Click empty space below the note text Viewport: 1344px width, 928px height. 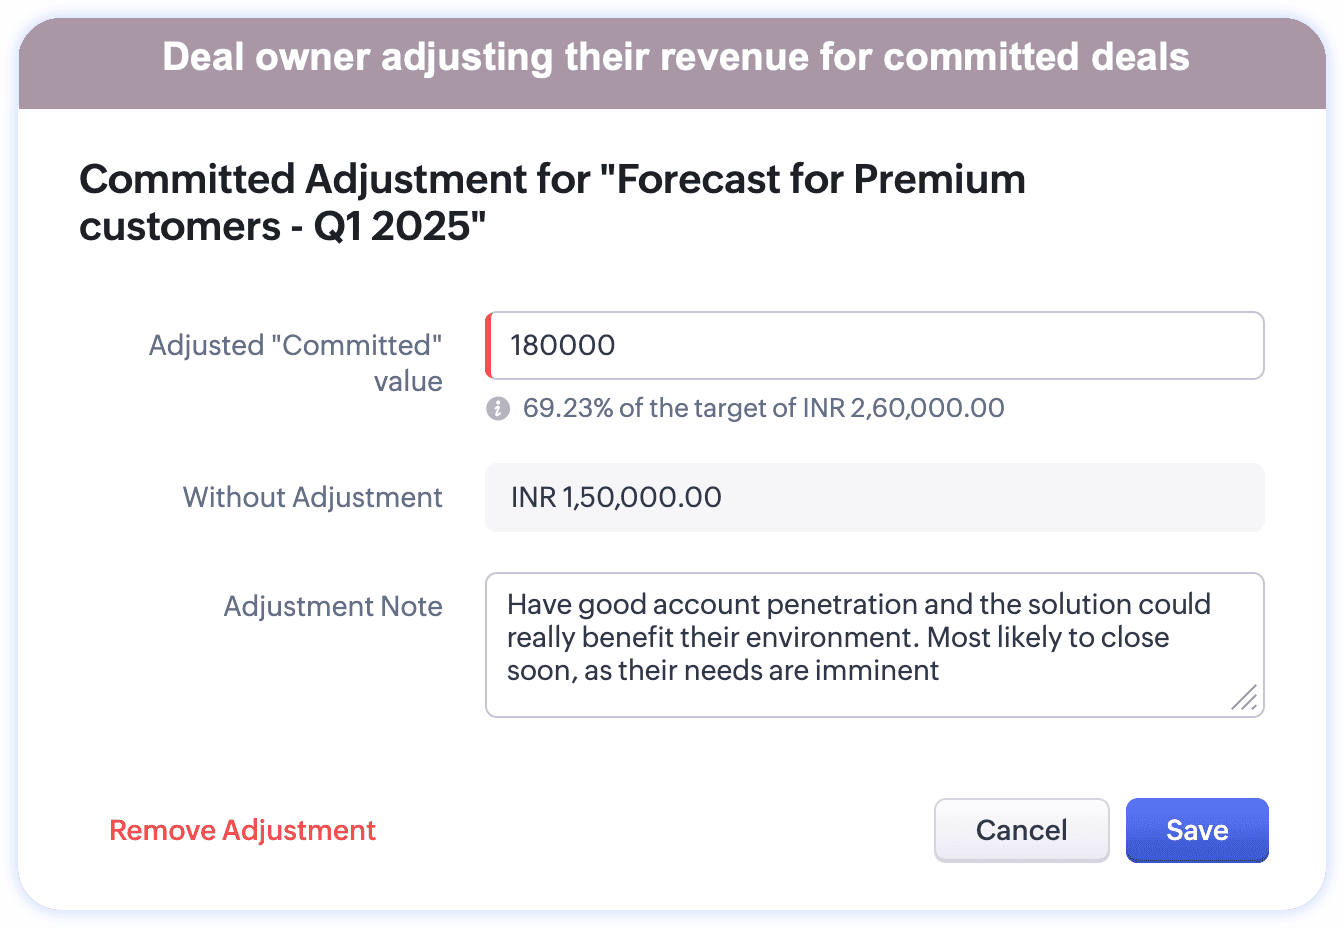tap(850, 700)
